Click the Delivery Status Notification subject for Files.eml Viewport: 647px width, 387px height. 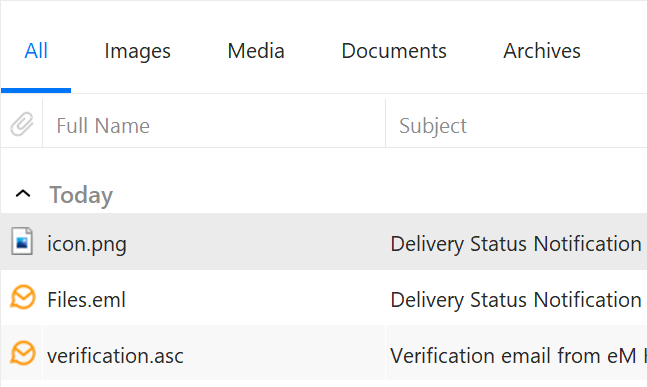click(516, 300)
